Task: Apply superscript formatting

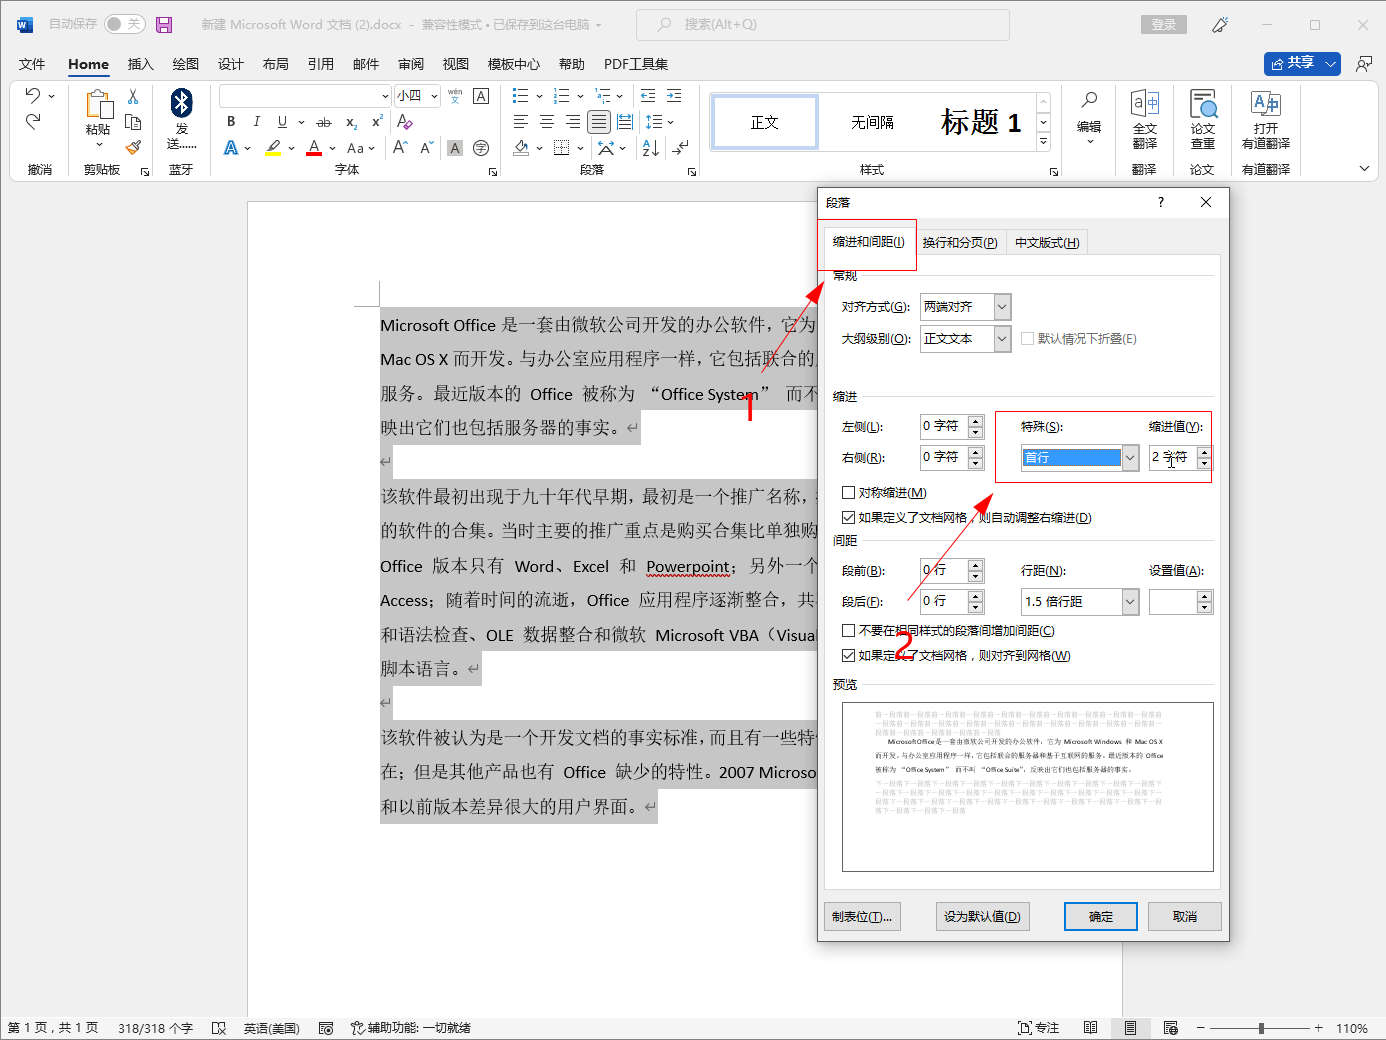Action: (377, 121)
